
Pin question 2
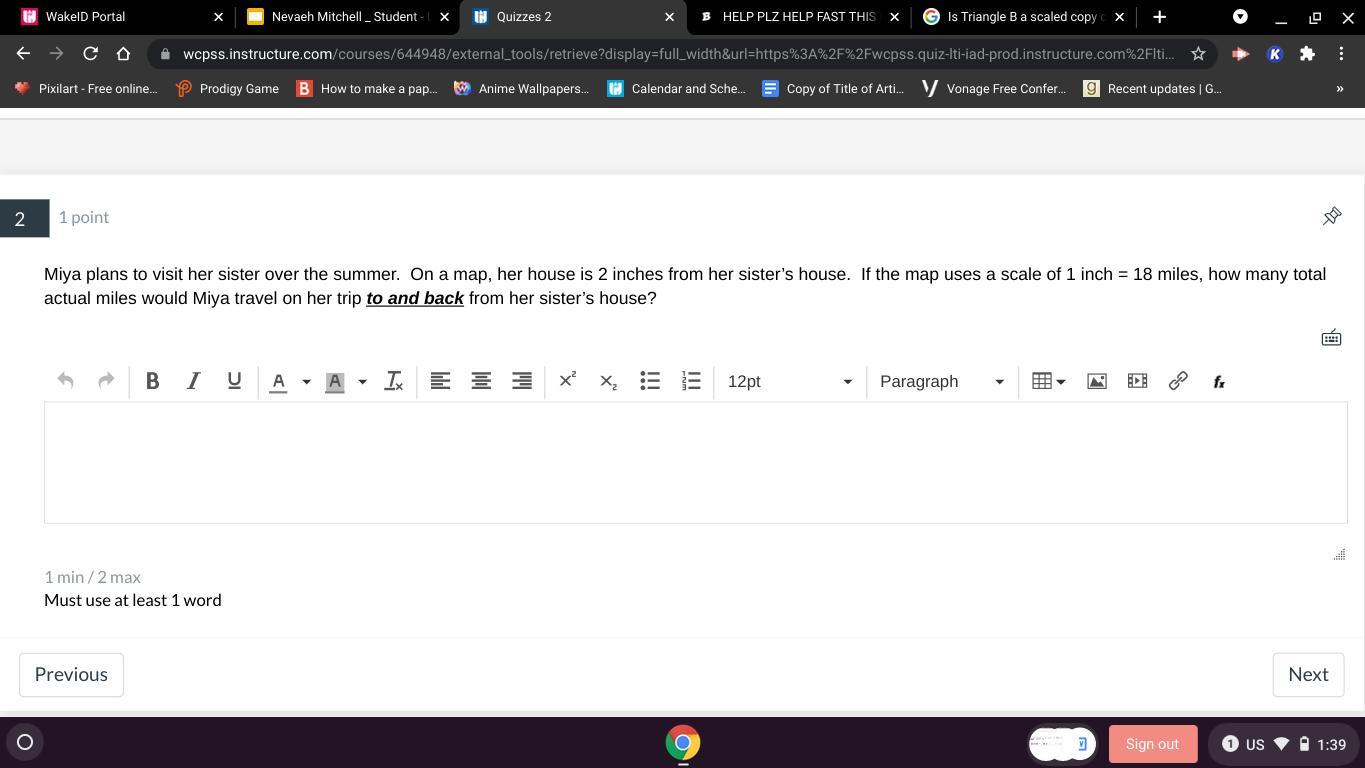pyautogui.click(x=1332, y=216)
